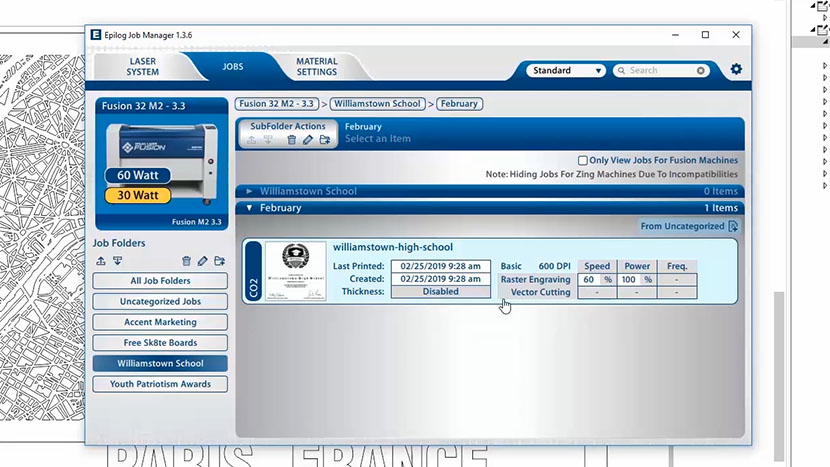Rename subfolder with SubFolder Actions pencil icon
Screen dimensions: 830x467
coord(309,140)
